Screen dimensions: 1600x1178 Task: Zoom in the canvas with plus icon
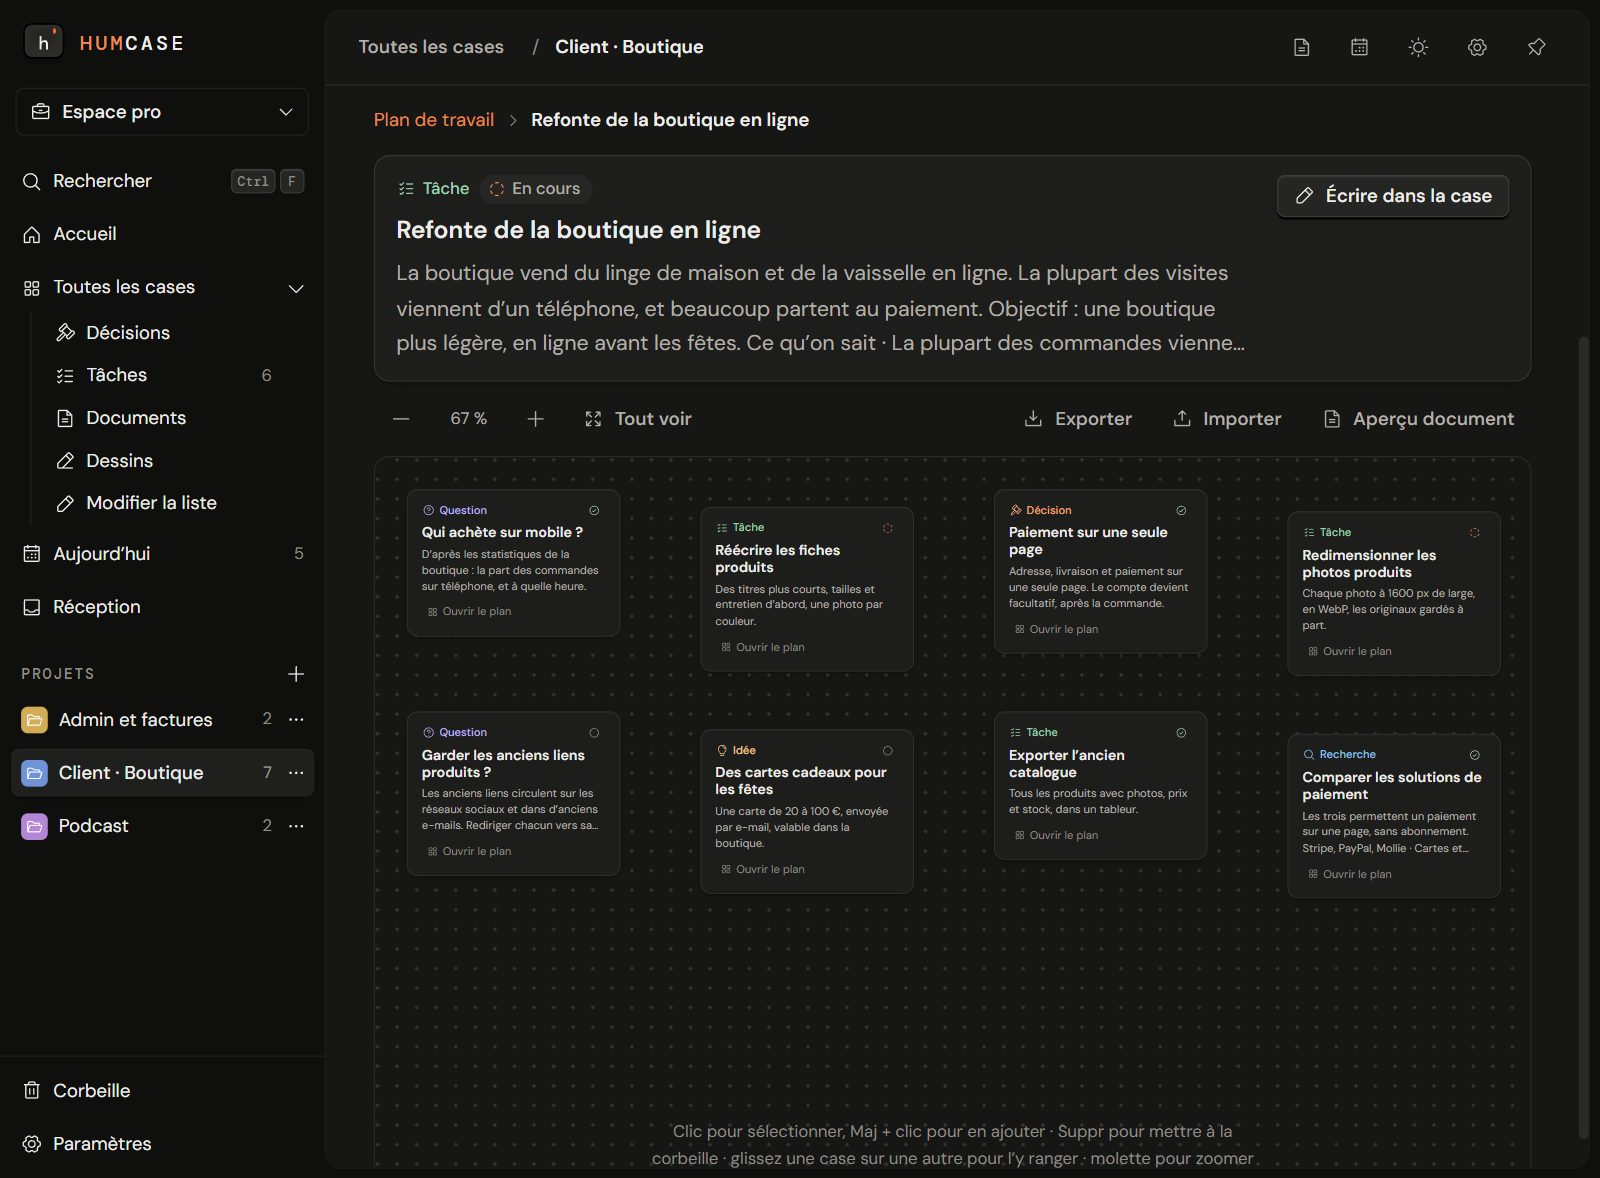point(535,419)
